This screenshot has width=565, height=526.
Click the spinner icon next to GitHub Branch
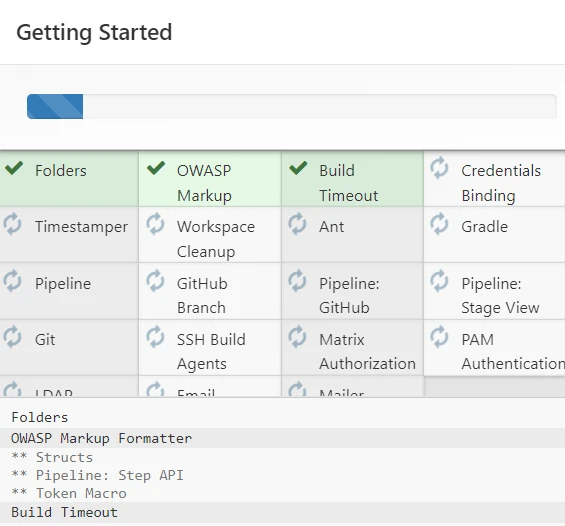(x=155, y=281)
